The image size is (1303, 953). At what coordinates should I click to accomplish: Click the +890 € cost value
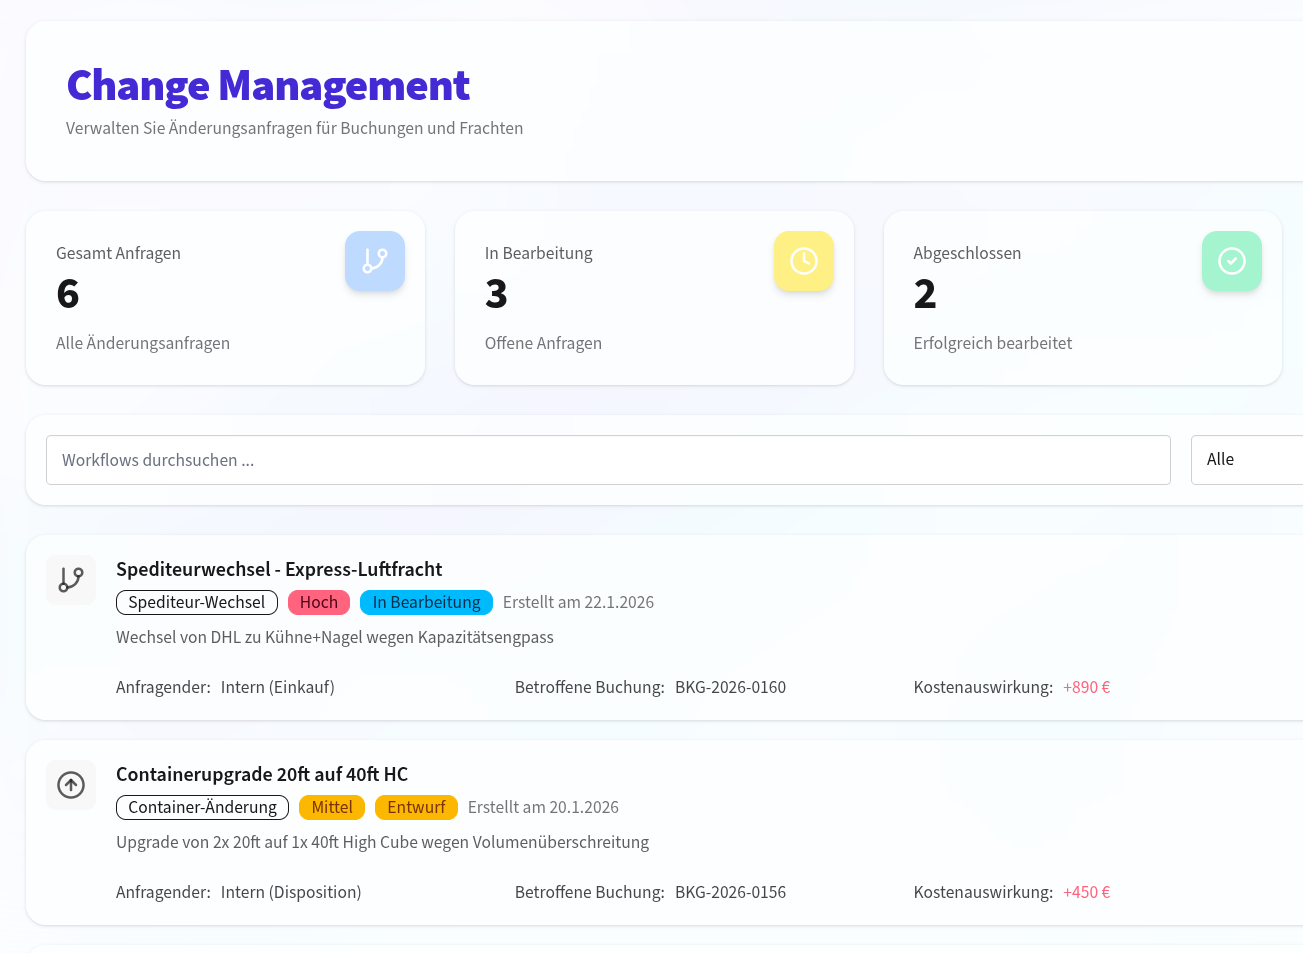click(1086, 687)
